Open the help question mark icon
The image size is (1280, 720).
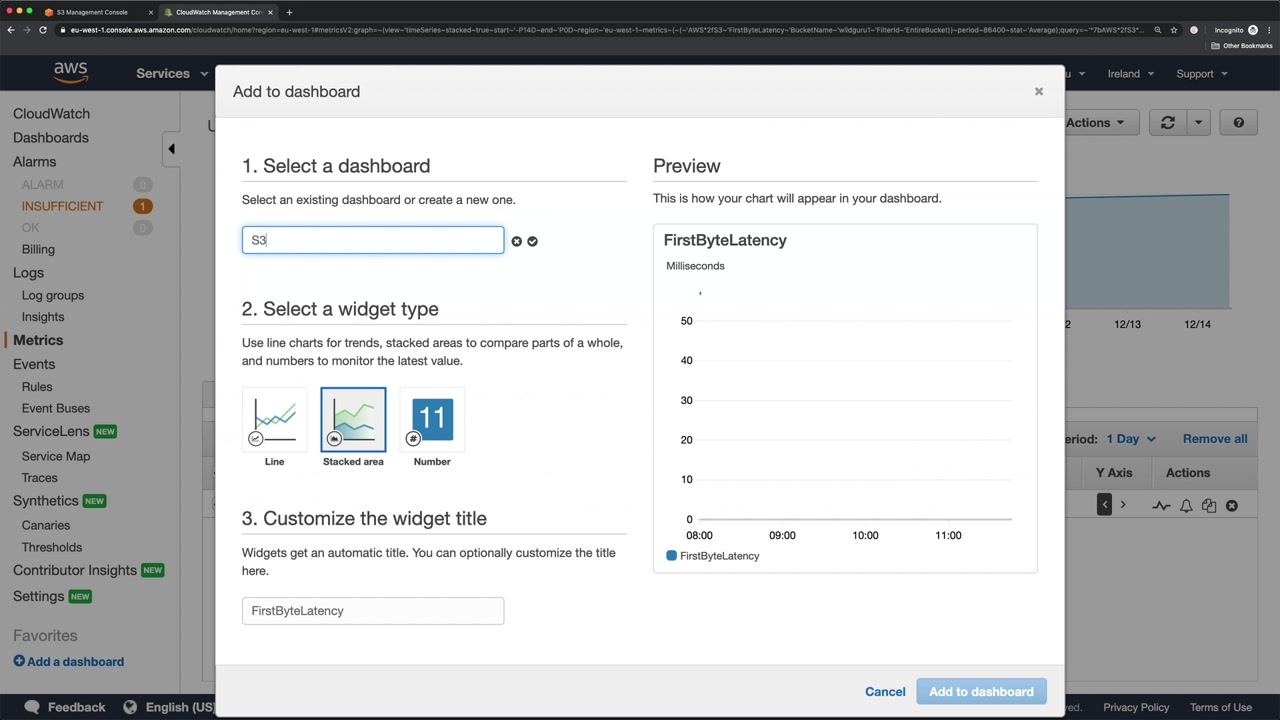tap(1238, 123)
